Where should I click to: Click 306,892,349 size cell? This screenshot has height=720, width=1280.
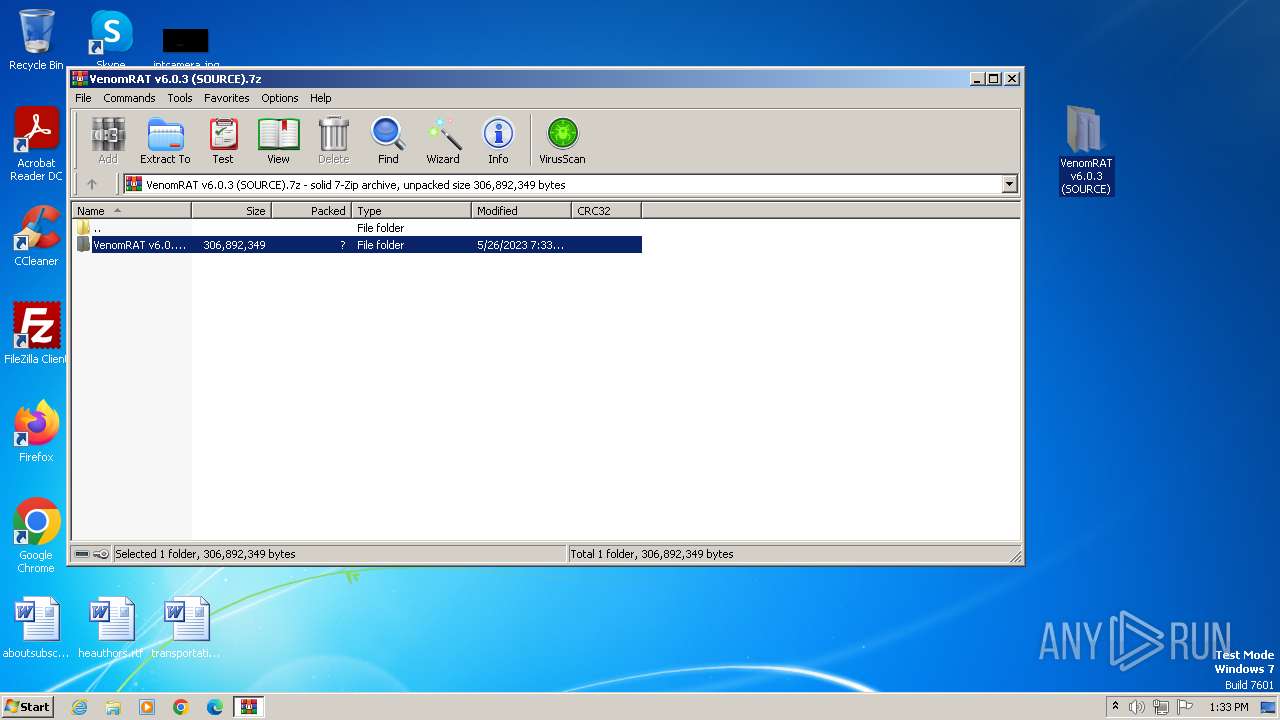click(234, 245)
